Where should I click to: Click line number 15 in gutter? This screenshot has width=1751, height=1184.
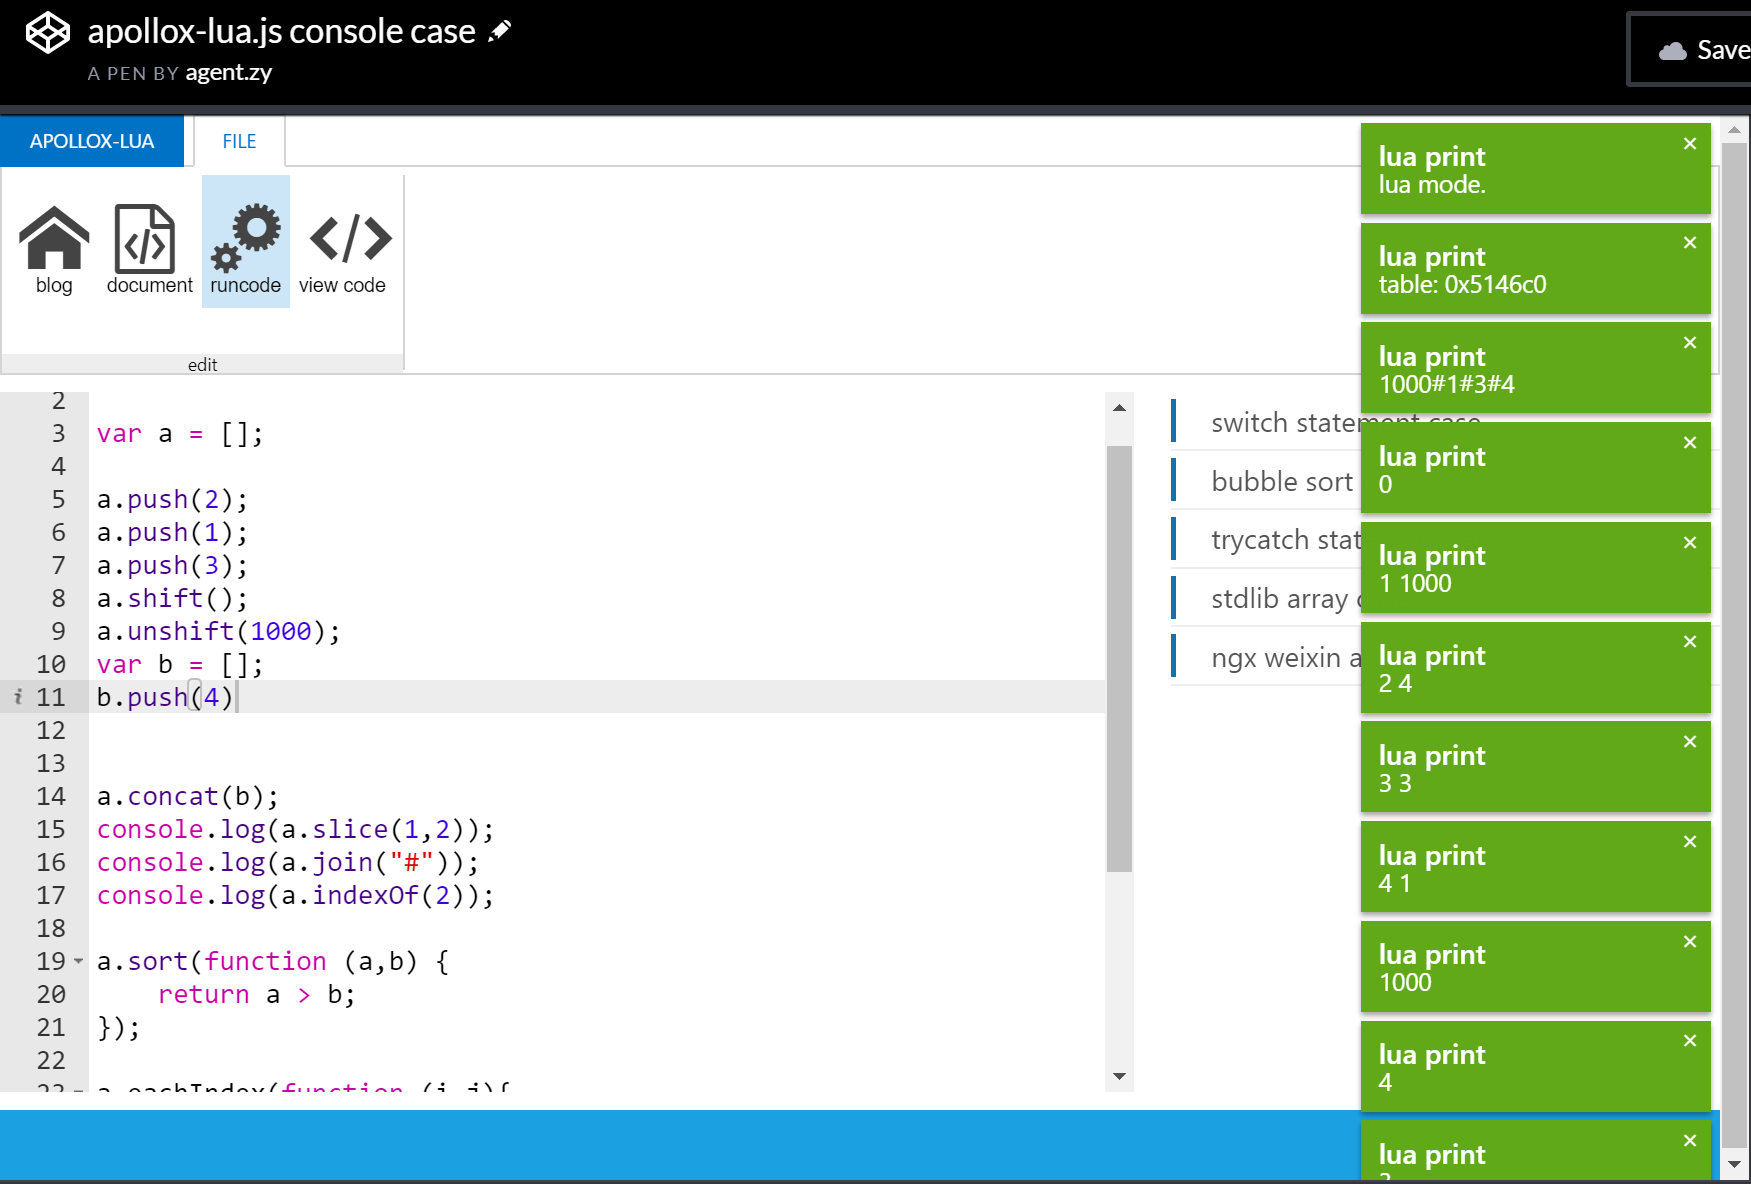(51, 829)
